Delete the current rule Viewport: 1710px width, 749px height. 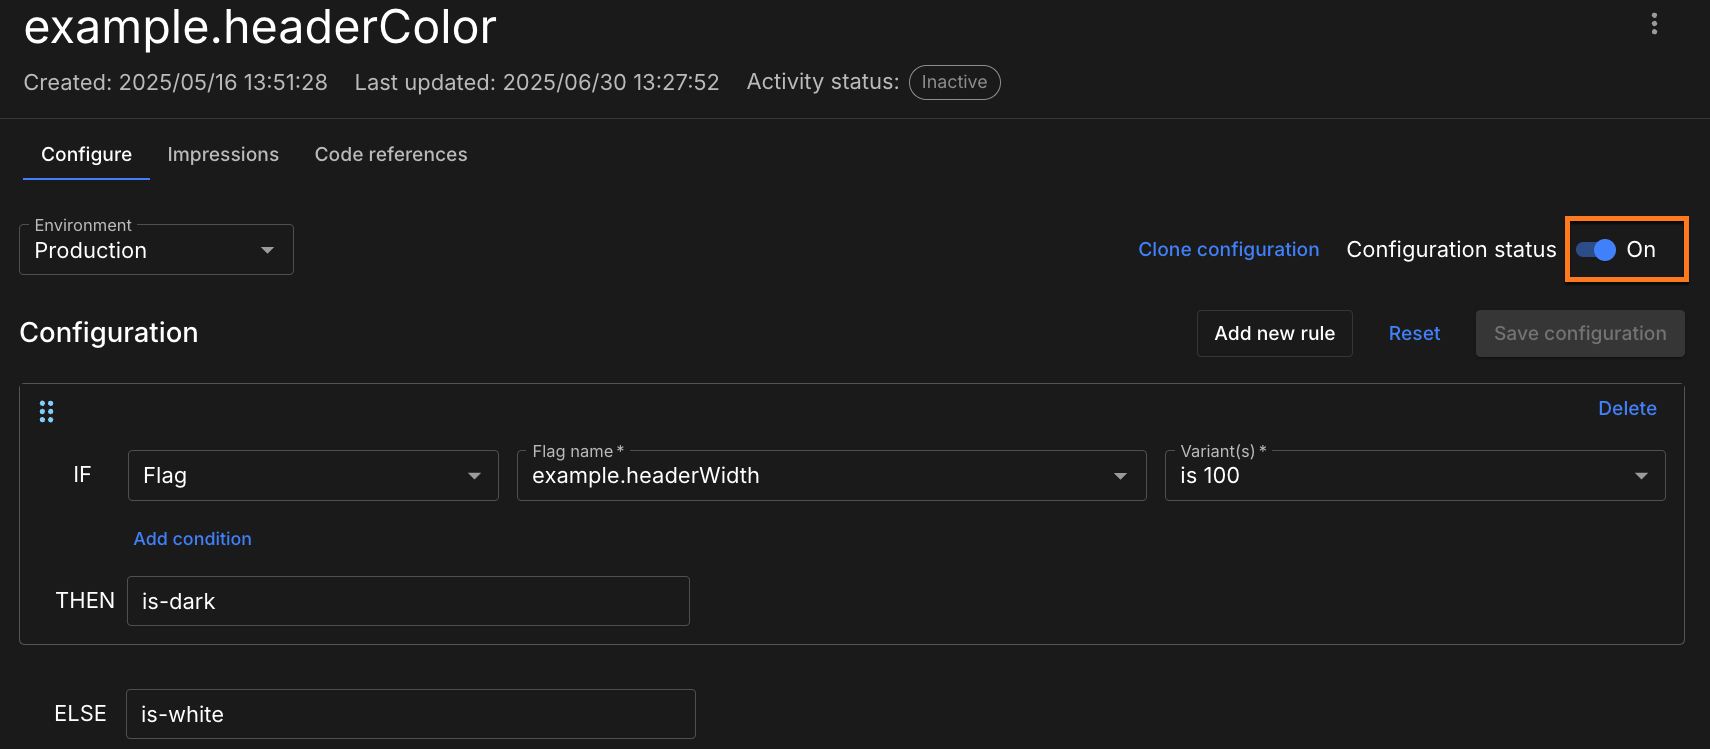pyautogui.click(x=1627, y=409)
